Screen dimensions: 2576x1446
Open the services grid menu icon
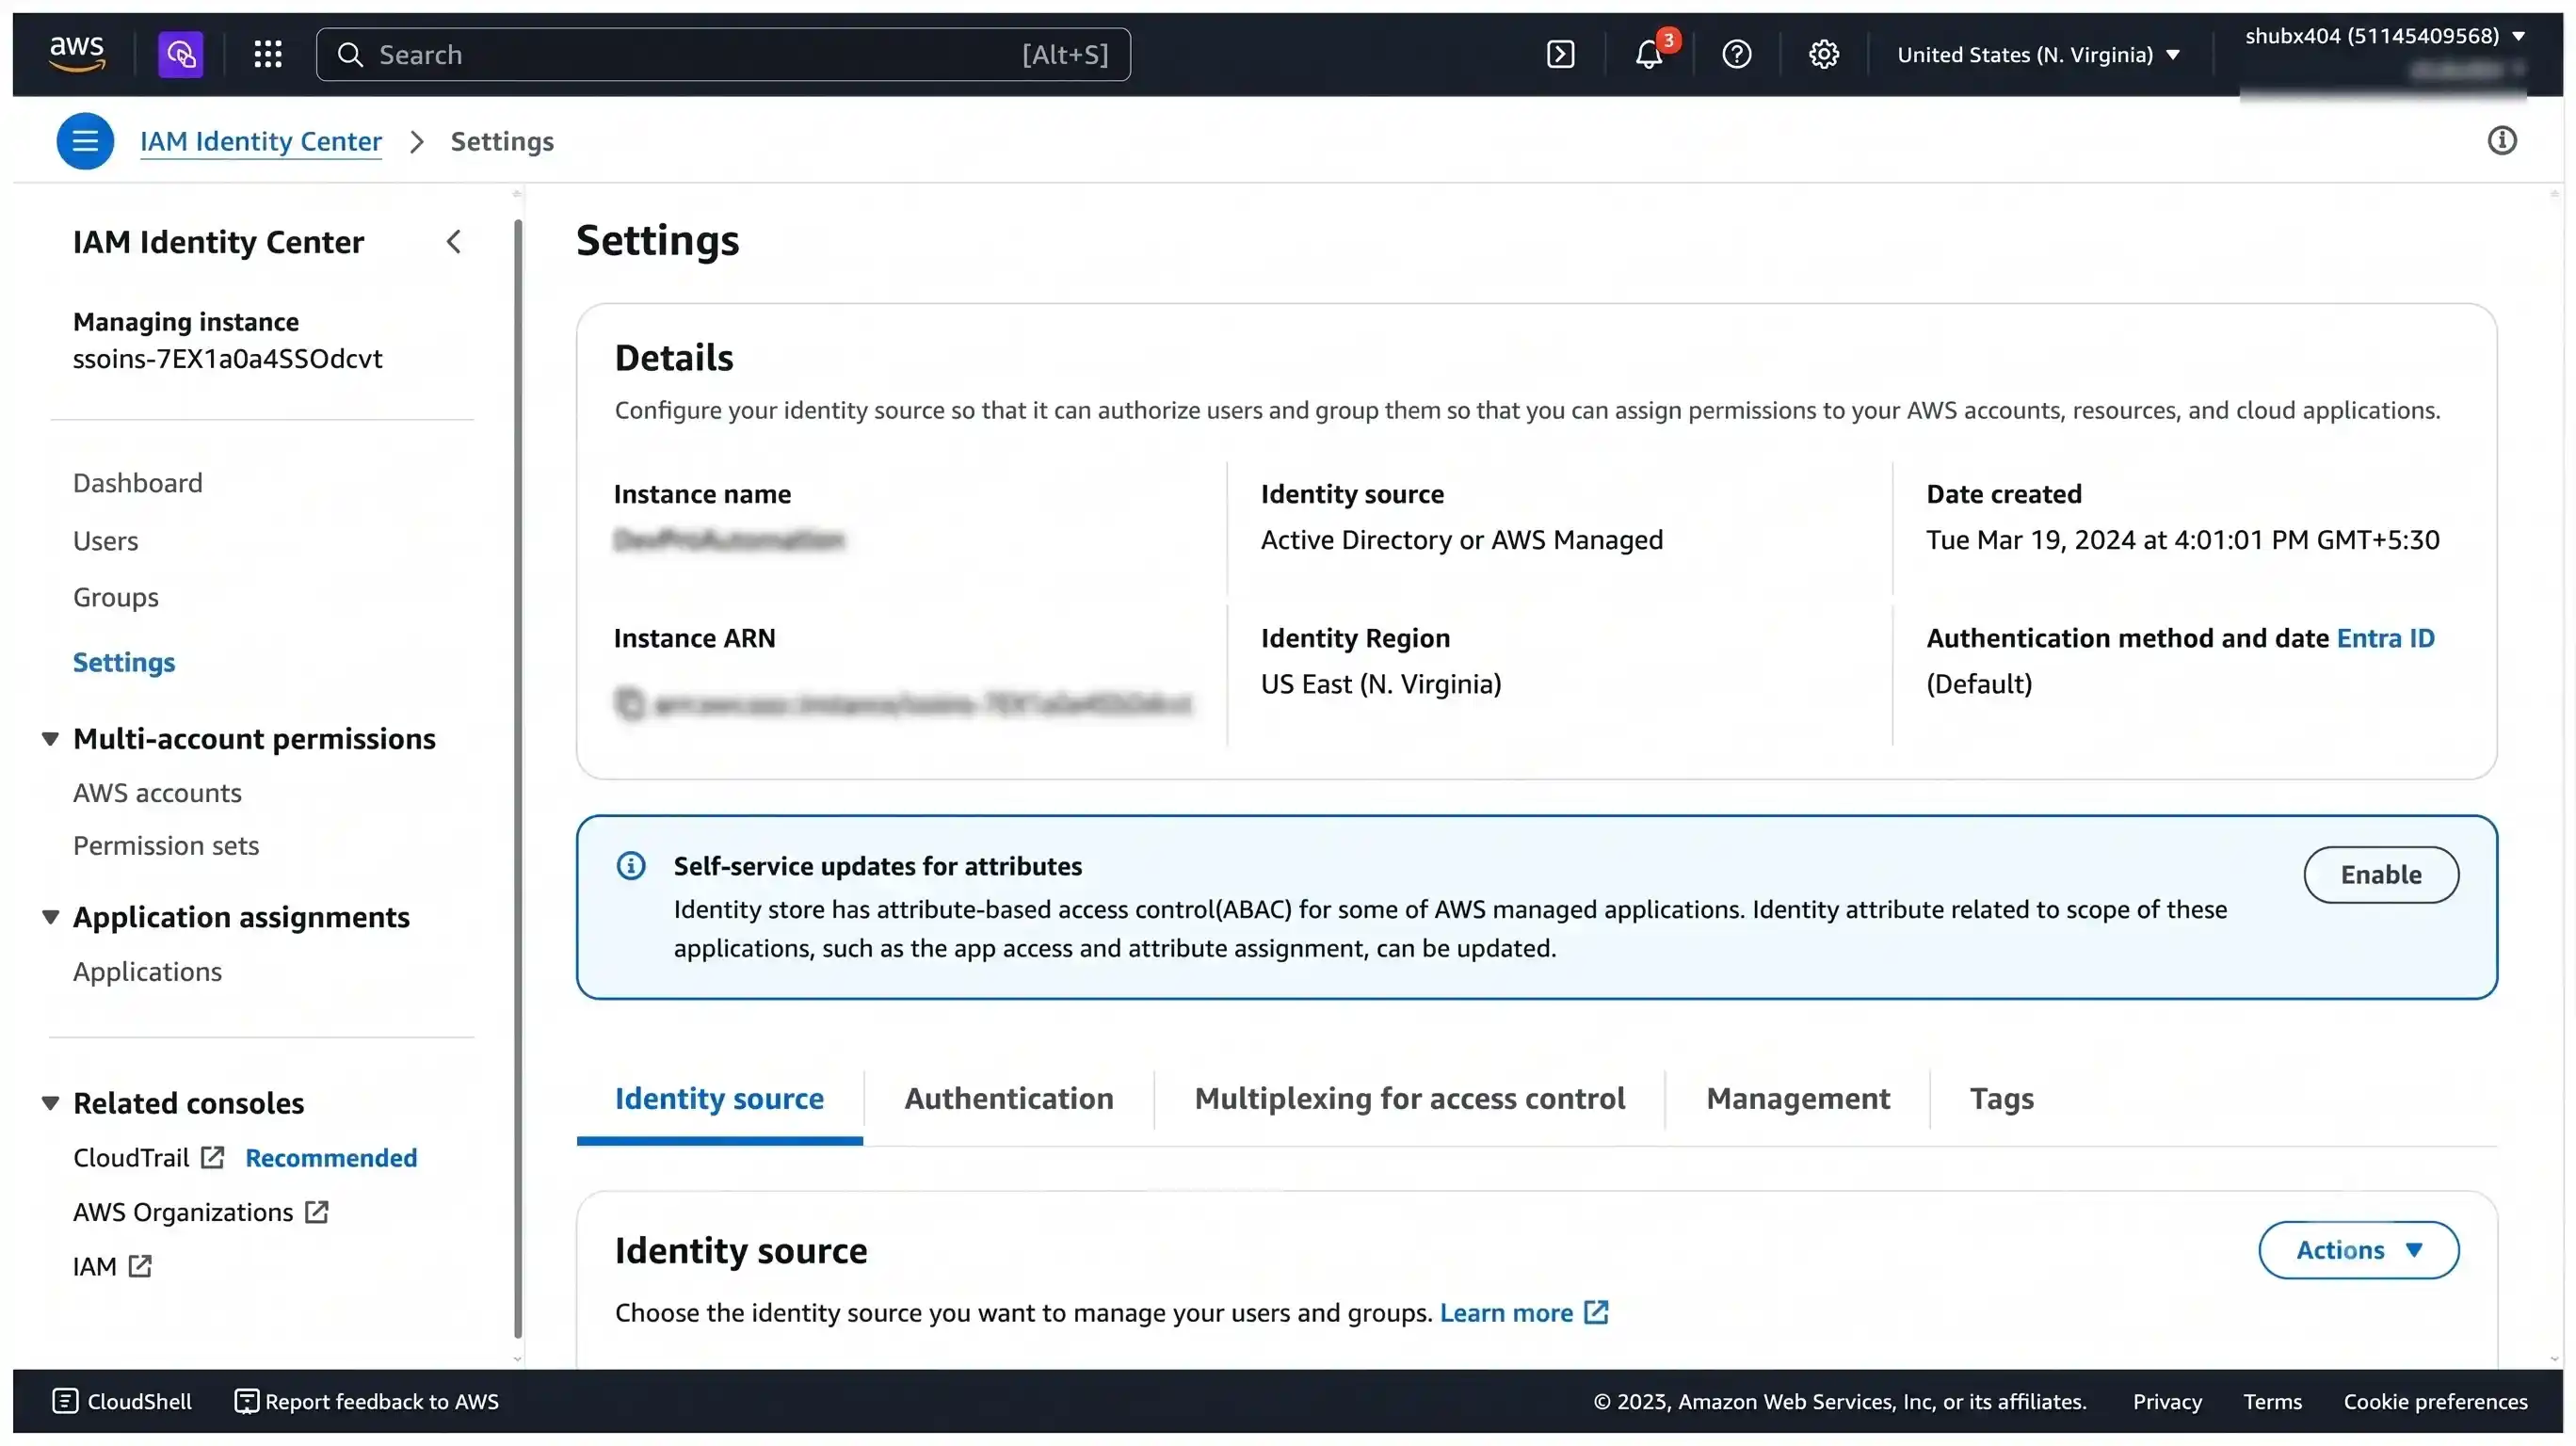(268, 54)
